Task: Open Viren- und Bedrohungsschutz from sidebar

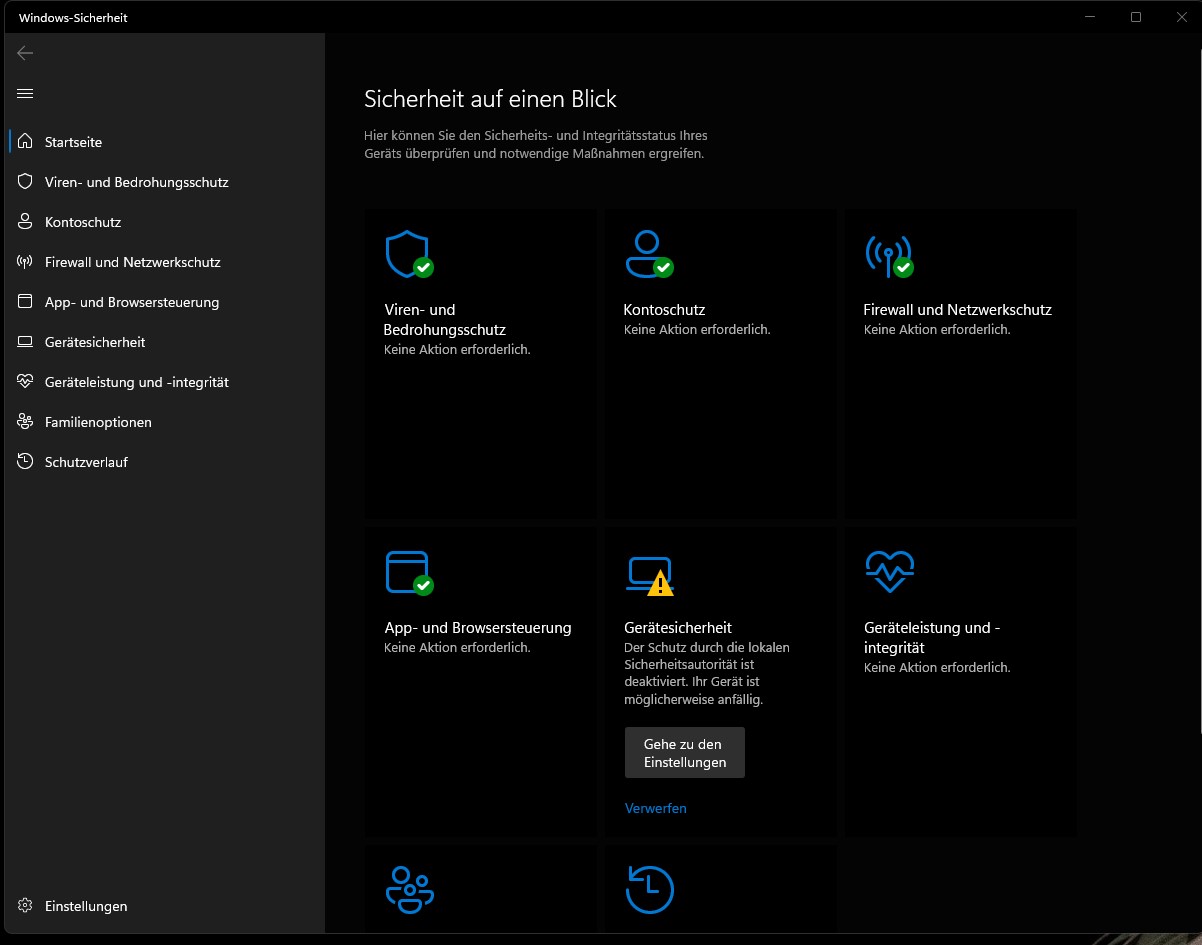Action: (x=165, y=182)
